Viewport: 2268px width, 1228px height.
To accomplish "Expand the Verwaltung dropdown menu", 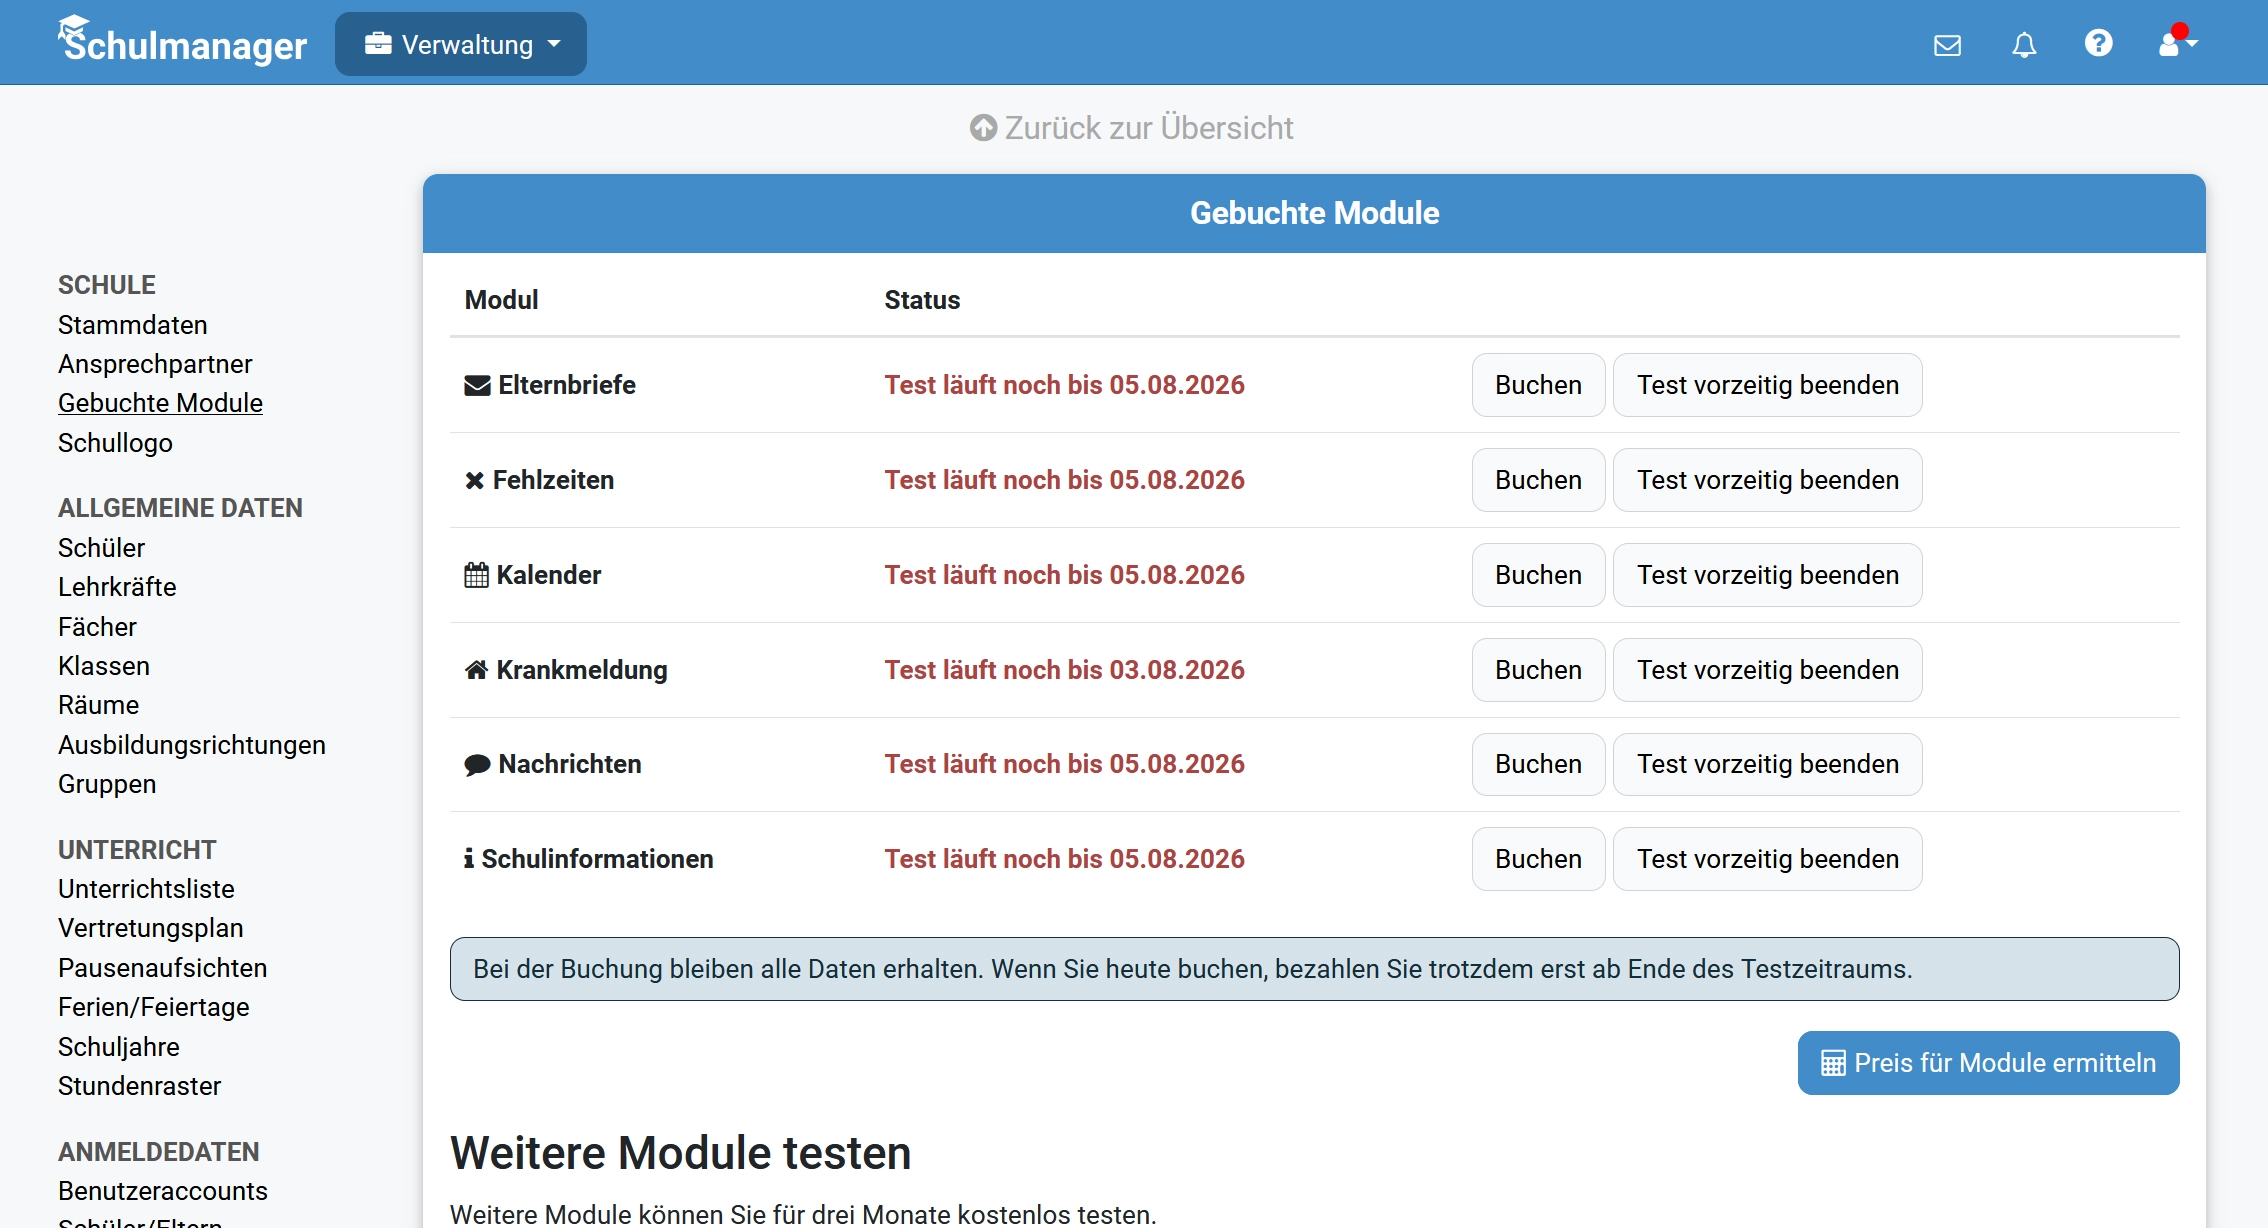I will pos(461,44).
